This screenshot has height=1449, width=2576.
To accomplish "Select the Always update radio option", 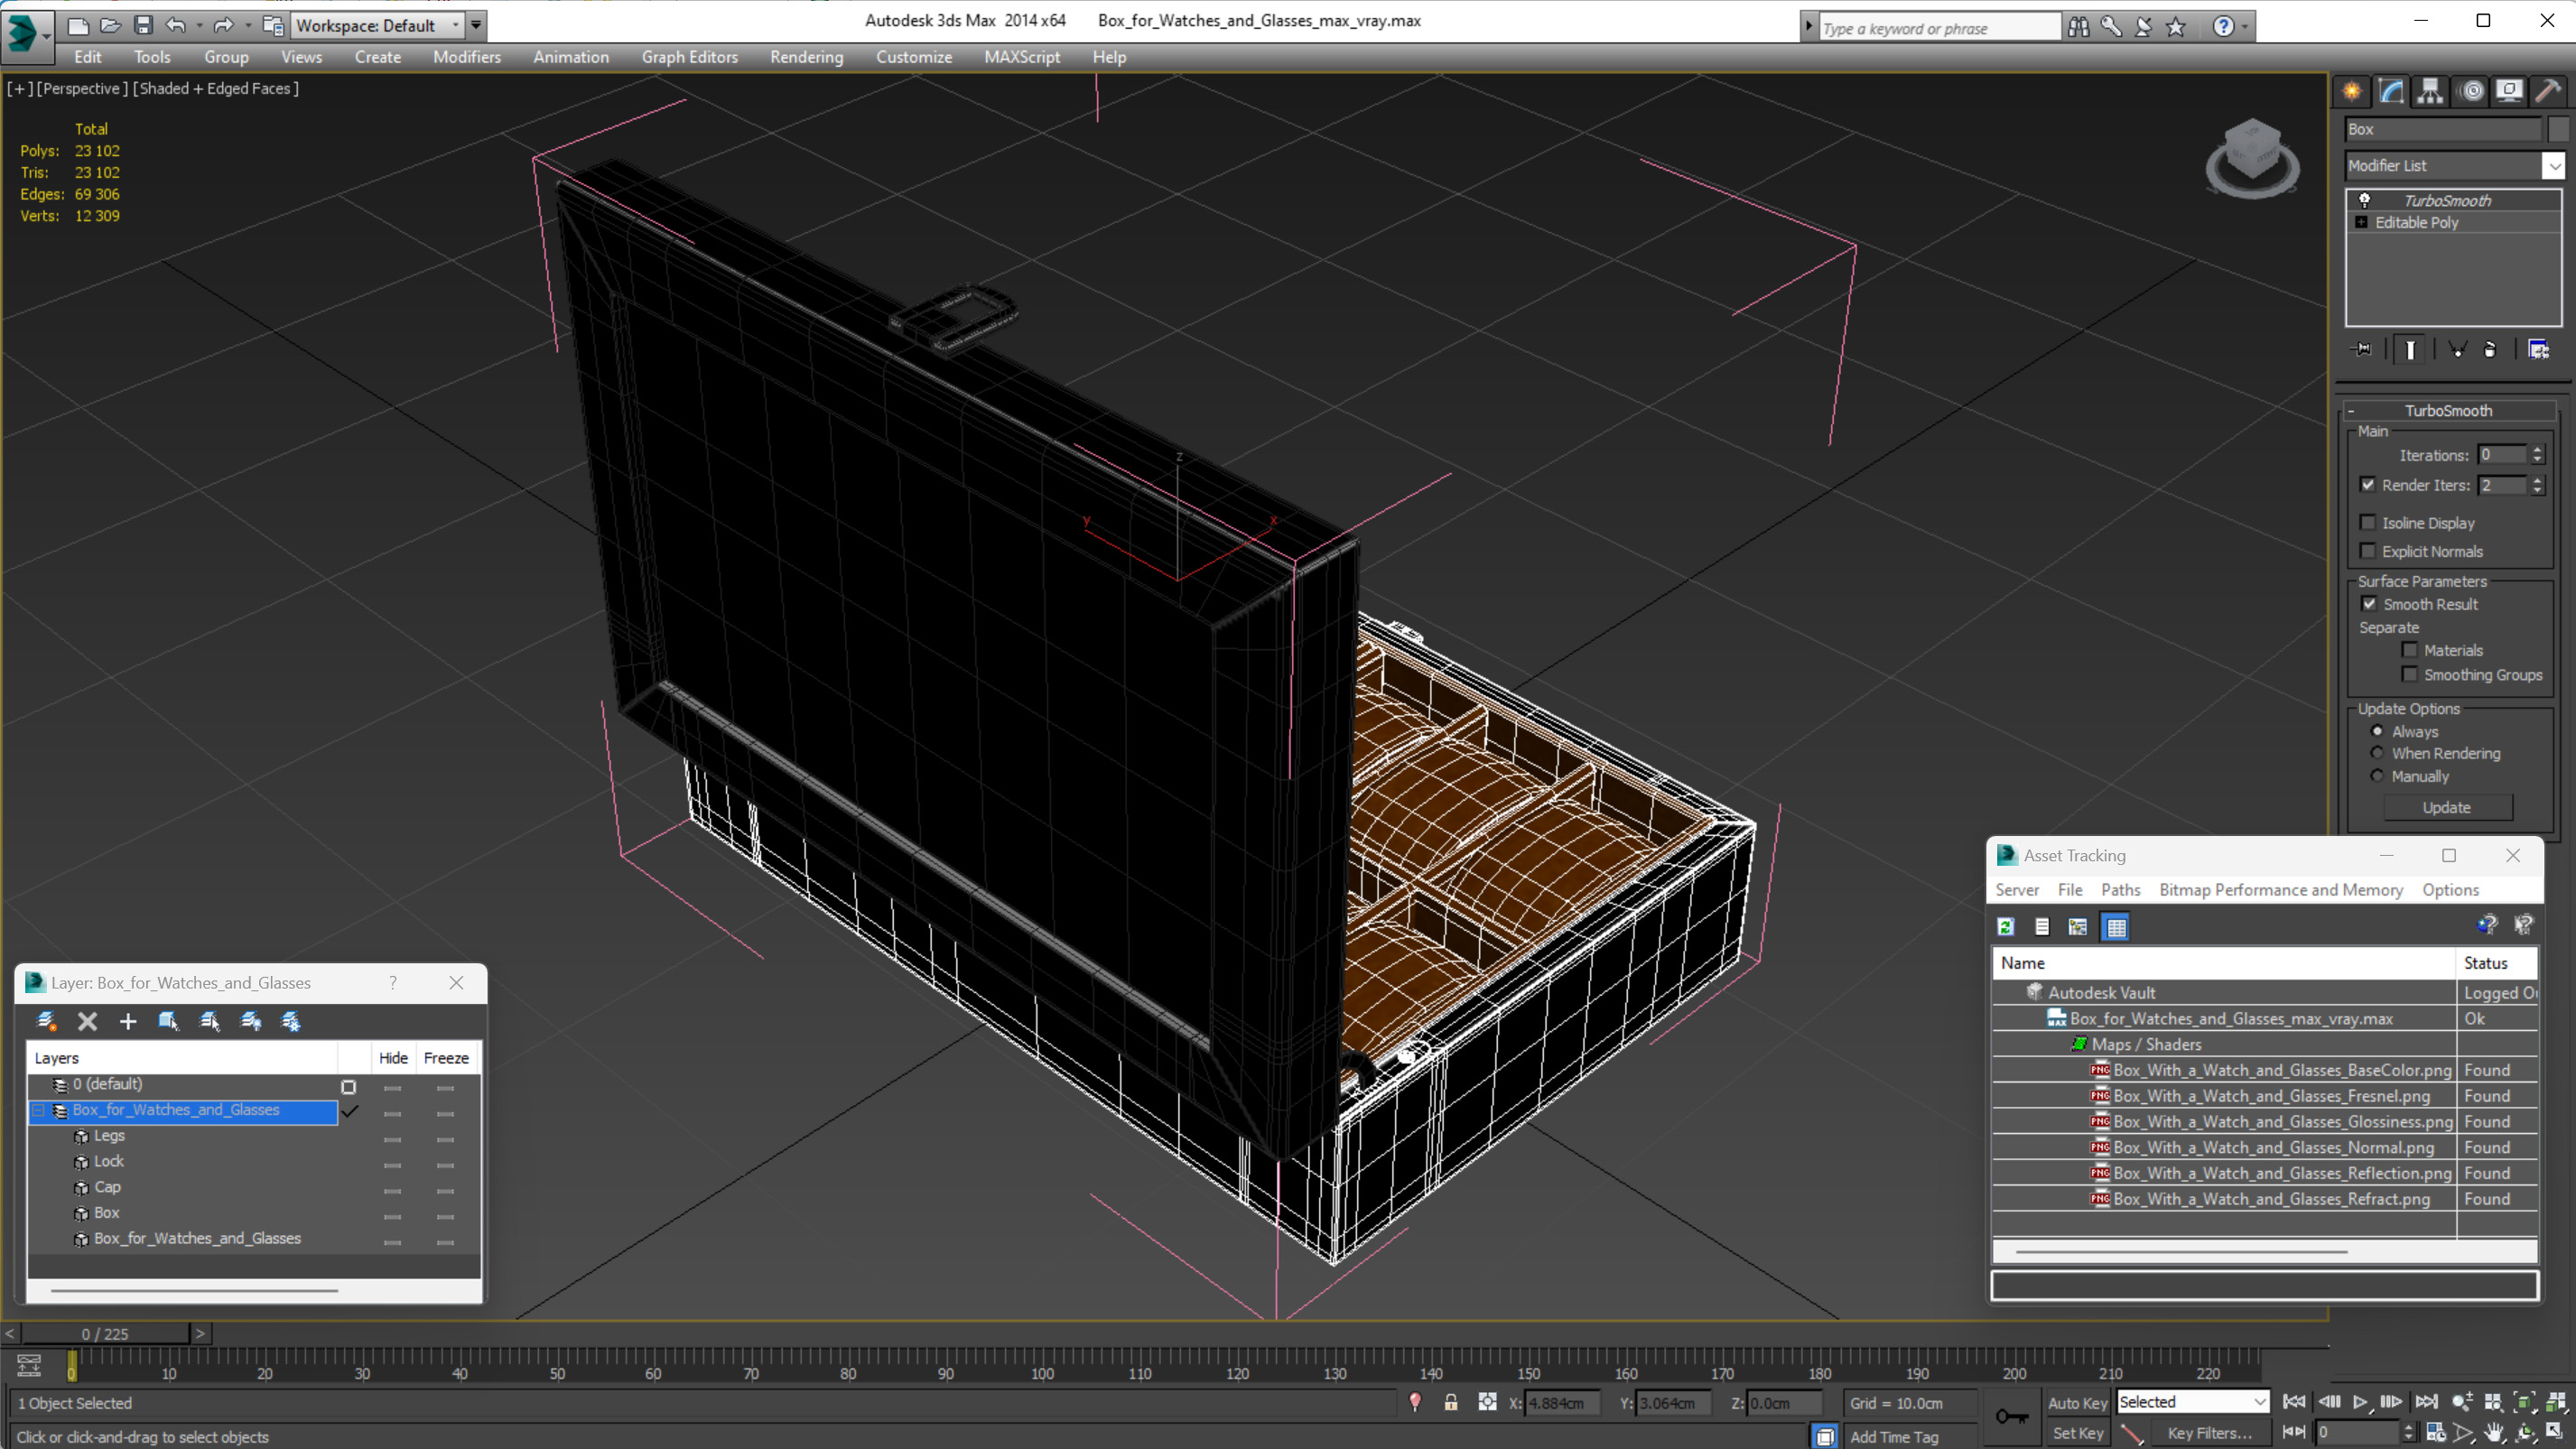I will pyautogui.click(x=2377, y=731).
